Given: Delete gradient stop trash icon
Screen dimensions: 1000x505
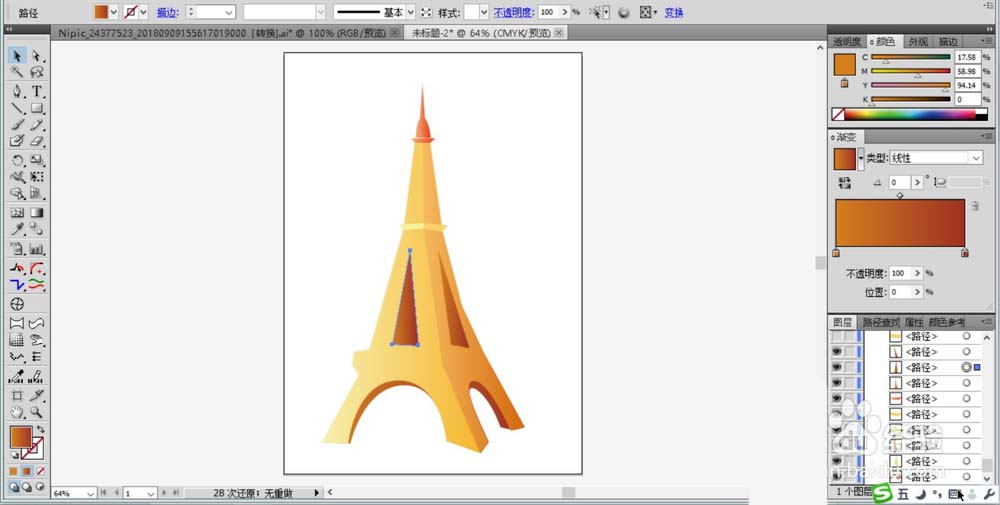Looking at the screenshot, I should 974,206.
